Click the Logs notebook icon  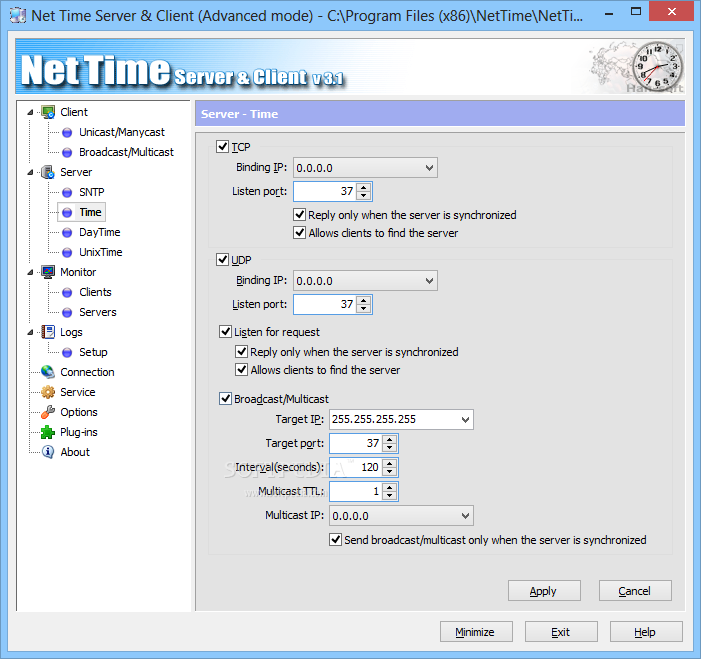48,332
